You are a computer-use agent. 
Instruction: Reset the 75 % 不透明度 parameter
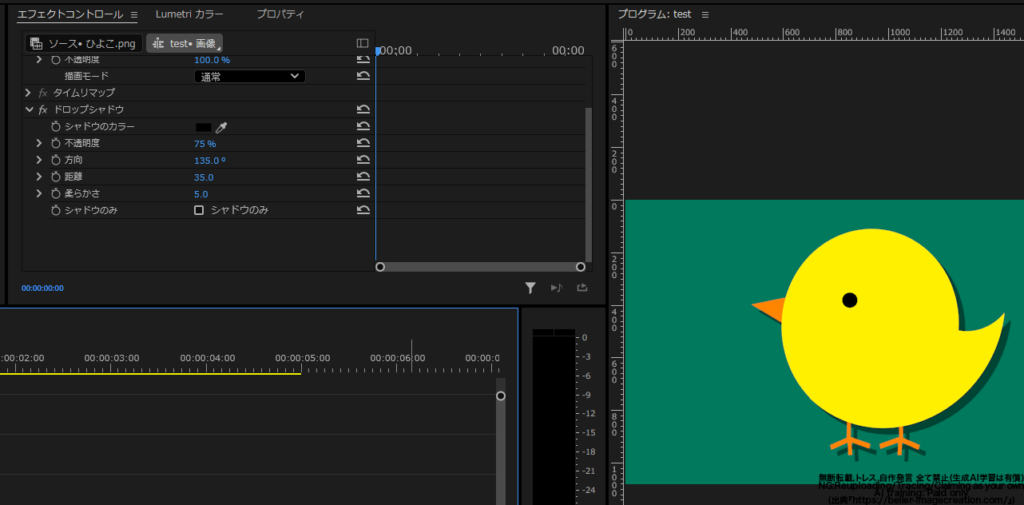(x=363, y=144)
